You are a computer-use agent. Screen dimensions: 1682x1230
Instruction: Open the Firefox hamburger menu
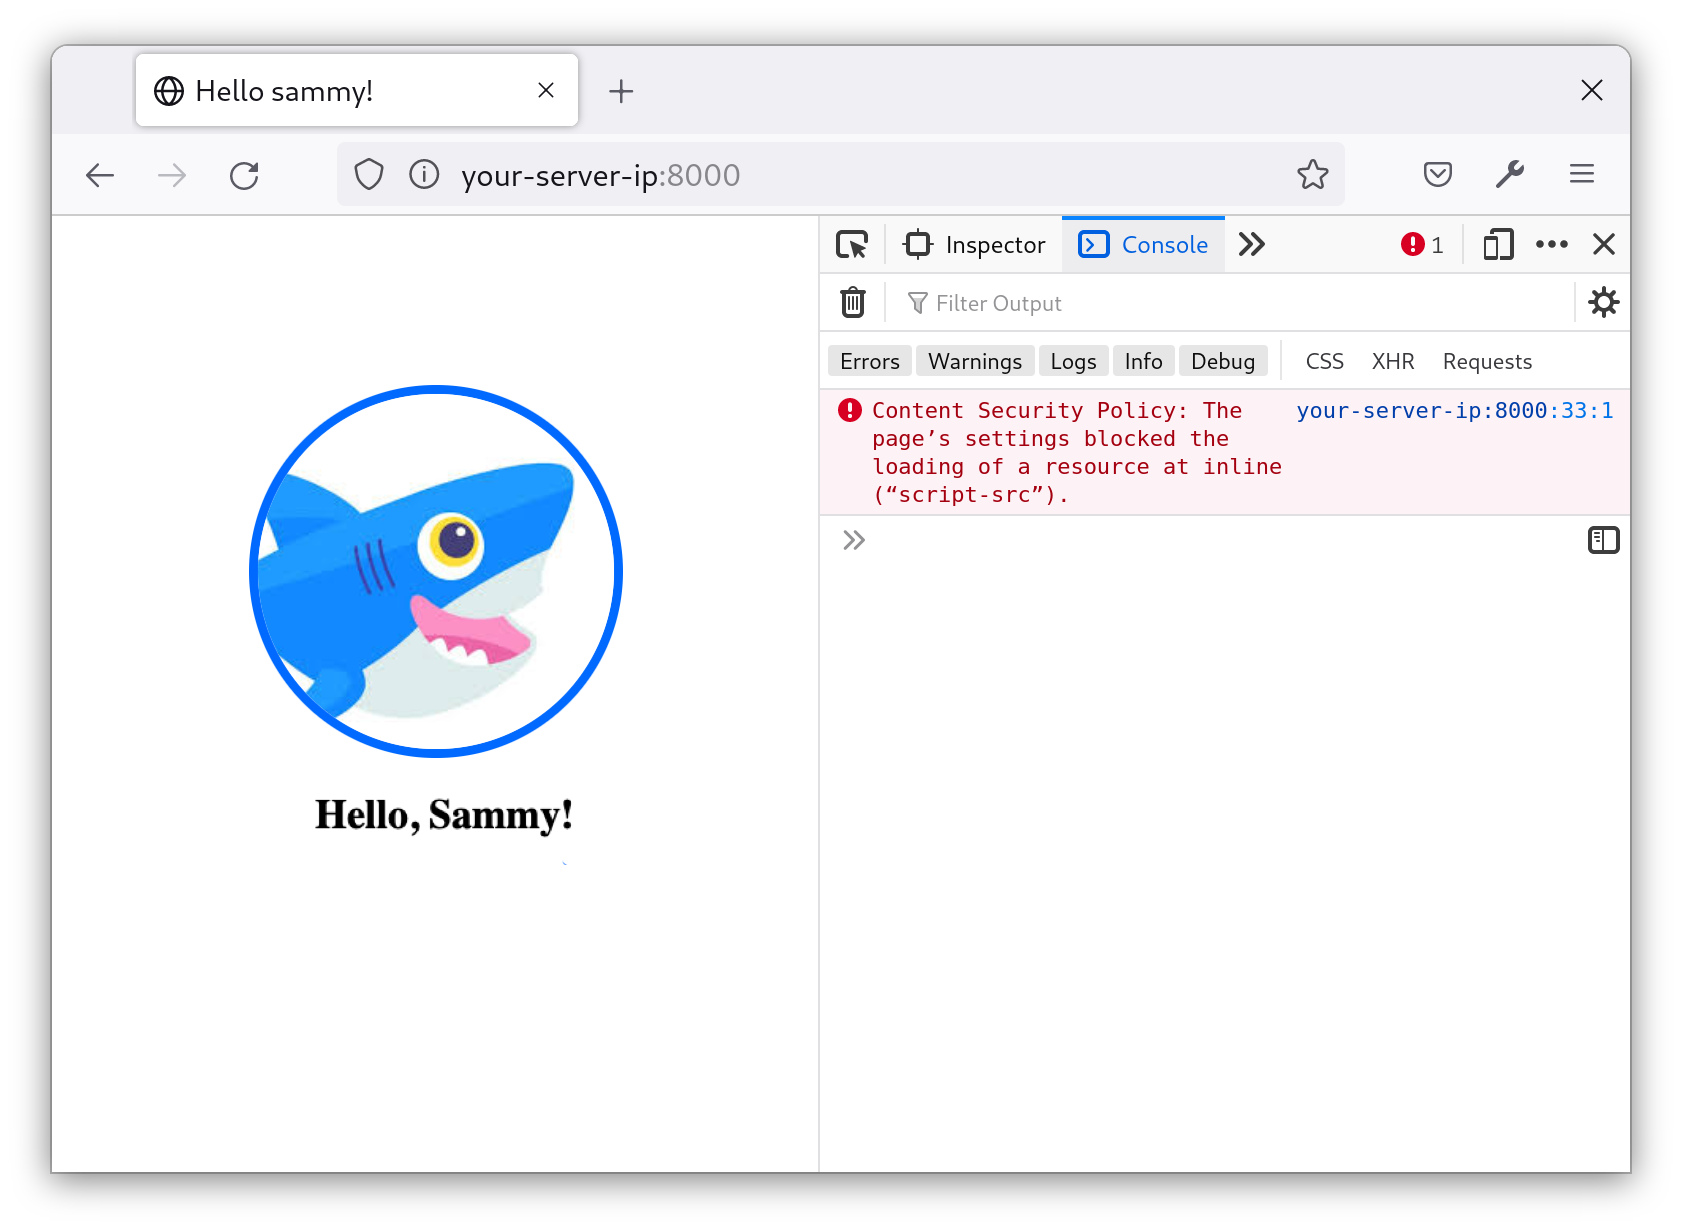click(x=1582, y=175)
